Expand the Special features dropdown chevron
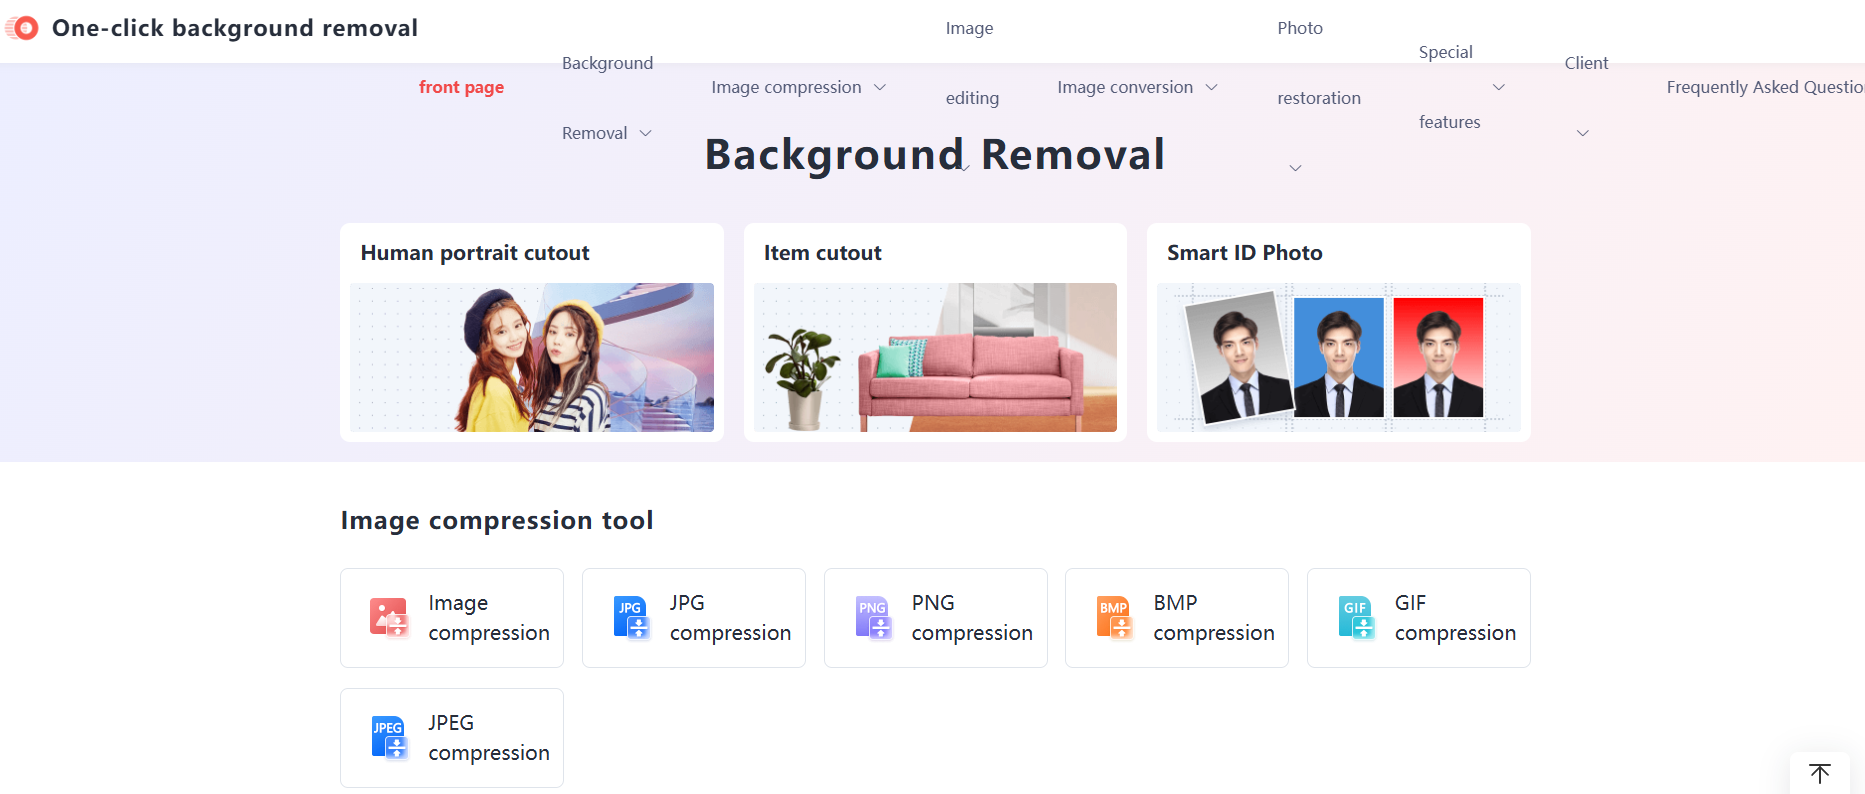1865x794 pixels. pyautogui.click(x=1499, y=87)
